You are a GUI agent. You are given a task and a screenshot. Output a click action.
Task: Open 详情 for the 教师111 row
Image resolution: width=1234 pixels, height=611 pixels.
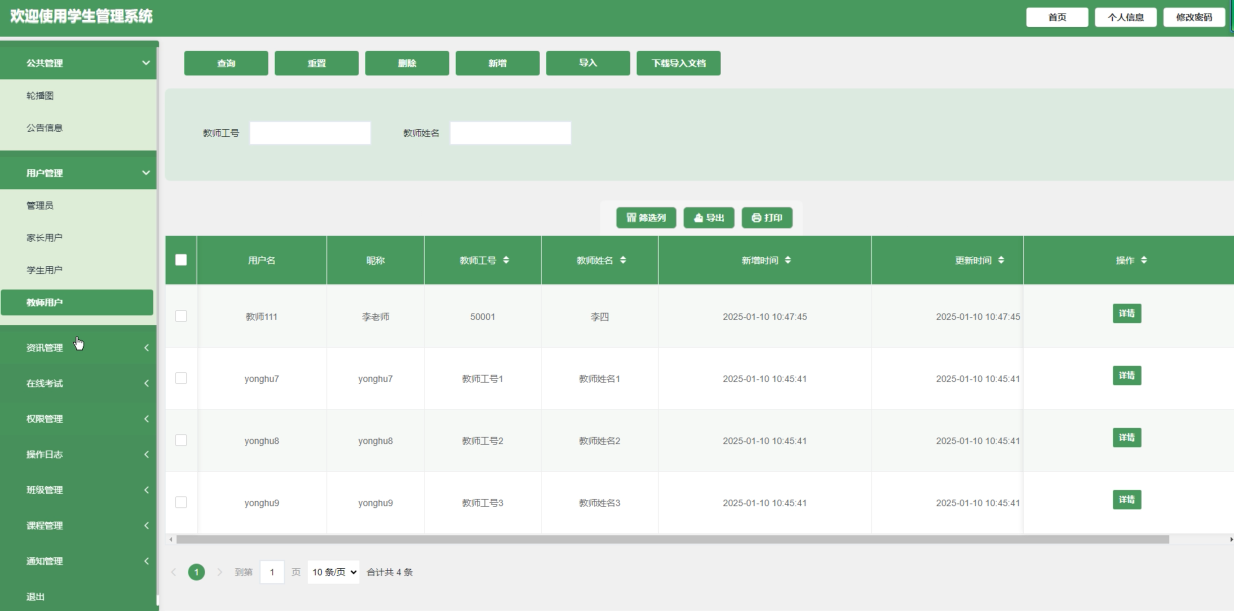pos(1127,313)
